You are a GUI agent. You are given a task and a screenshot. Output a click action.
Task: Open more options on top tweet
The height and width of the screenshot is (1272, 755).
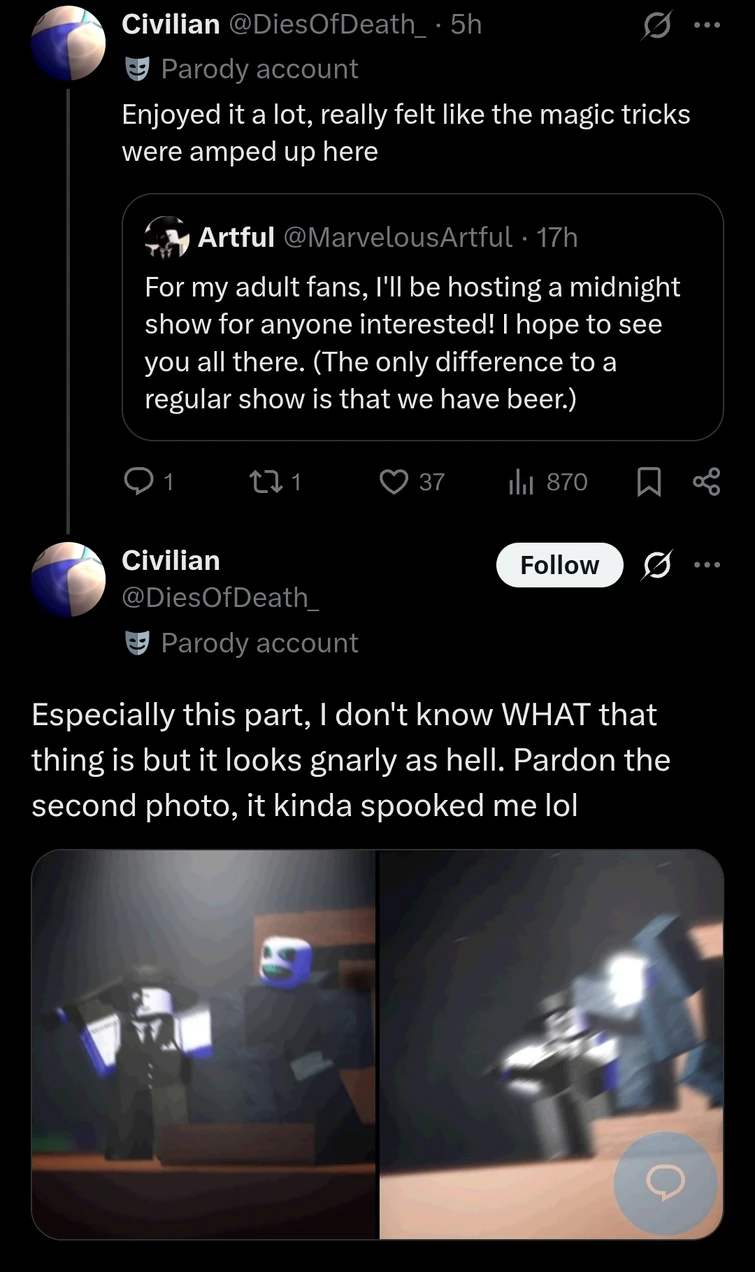[x=706, y=24]
